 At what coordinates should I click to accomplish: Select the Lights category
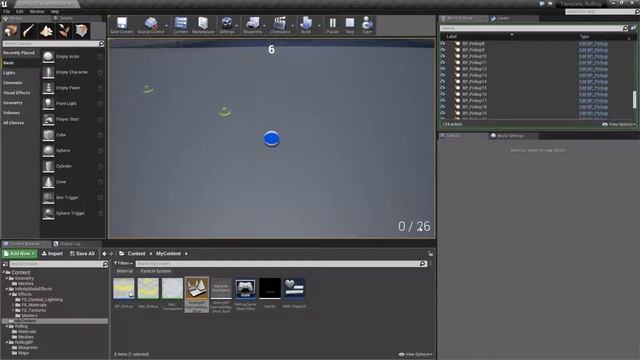point(9,73)
